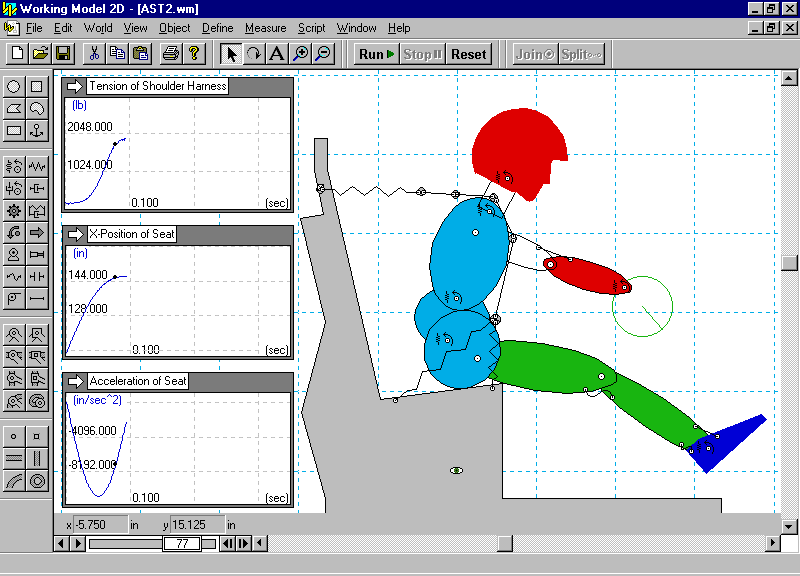Select the Zoom in magnifier
The image size is (800, 576).
(x=301, y=54)
